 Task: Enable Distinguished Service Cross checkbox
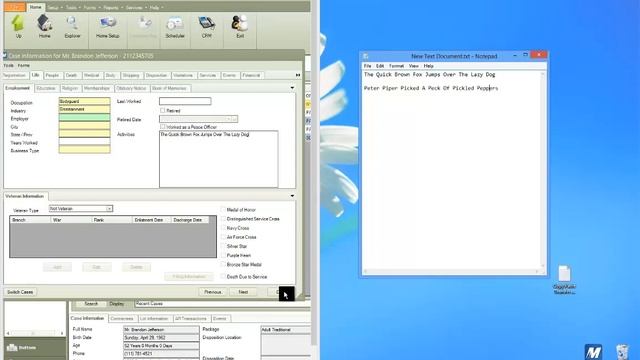tap(223, 219)
